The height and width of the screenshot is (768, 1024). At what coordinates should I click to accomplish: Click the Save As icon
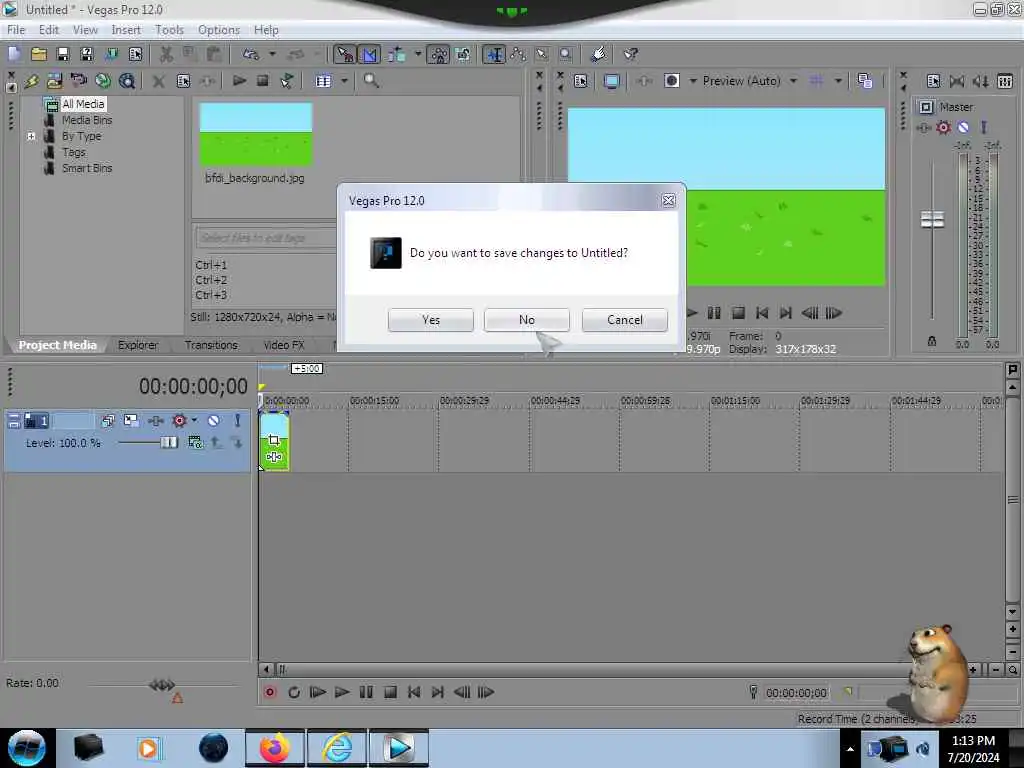coord(87,54)
